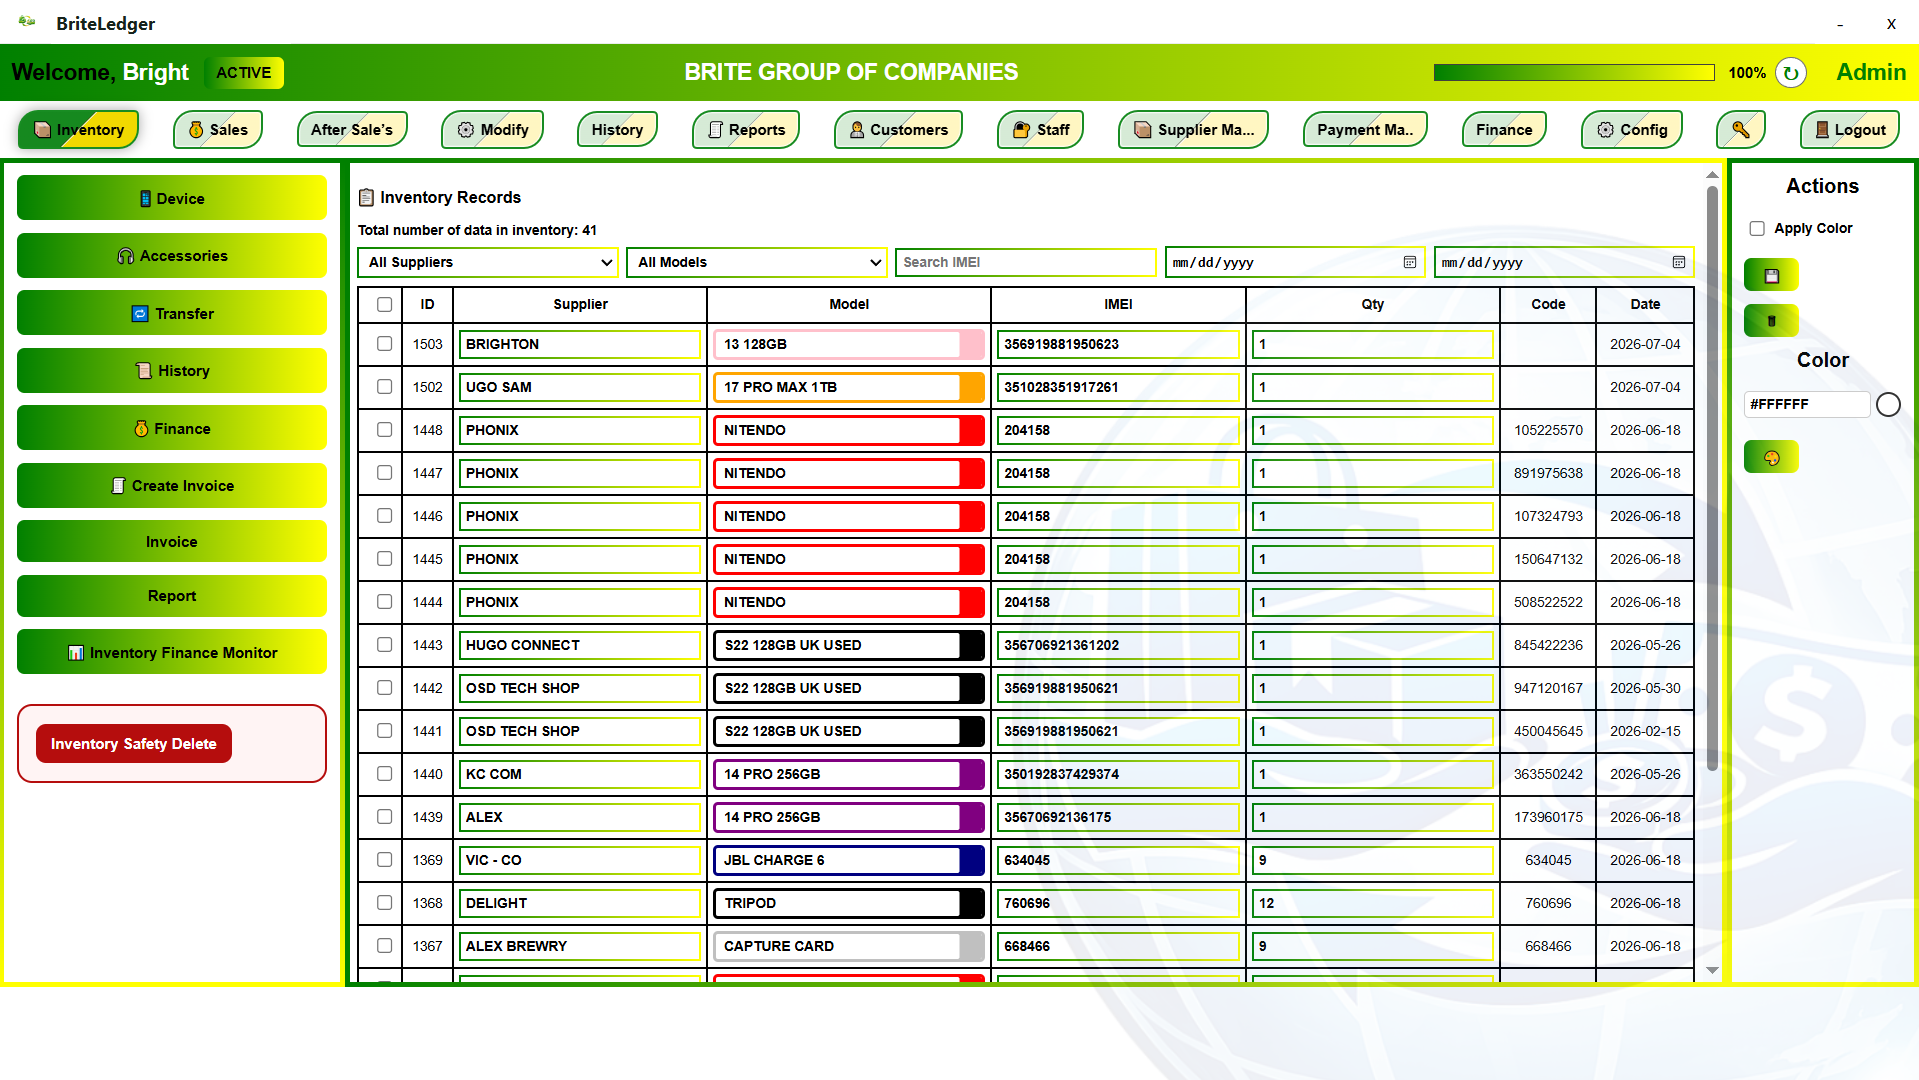Click the ACTIVE status badge
The width and height of the screenshot is (1919, 1080).
[x=244, y=73]
